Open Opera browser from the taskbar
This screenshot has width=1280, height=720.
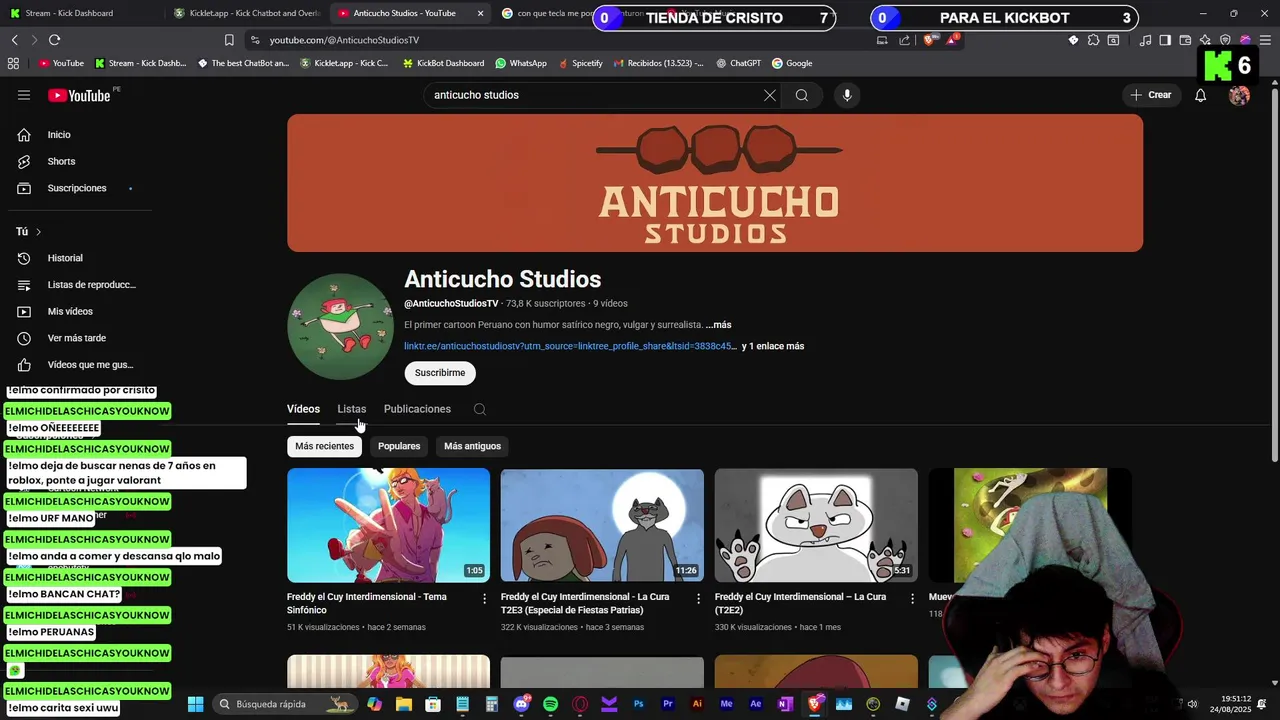pyautogui.click(x=580, y=704)
